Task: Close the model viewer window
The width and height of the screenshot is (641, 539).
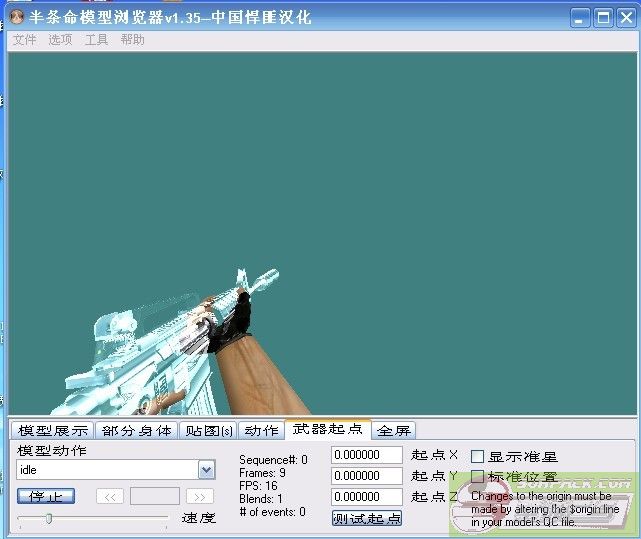Action: pyautogui.click(x=625, y=17)
